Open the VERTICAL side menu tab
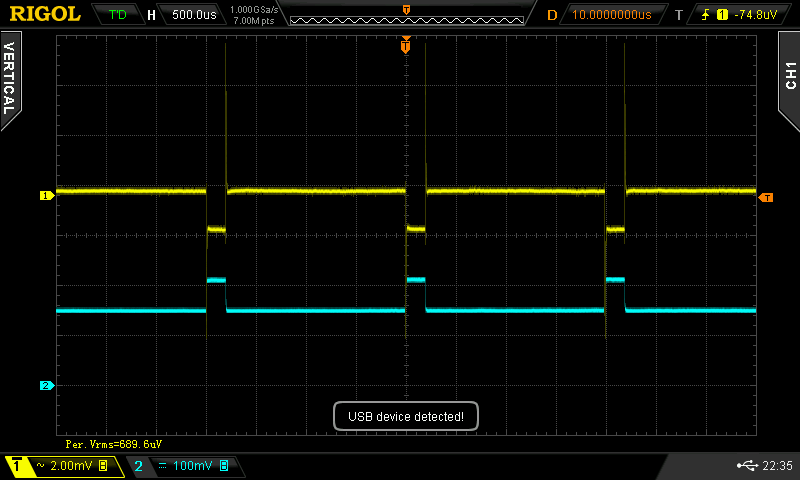This screenshot has height=480, width=800. click(x=10, y=79)
